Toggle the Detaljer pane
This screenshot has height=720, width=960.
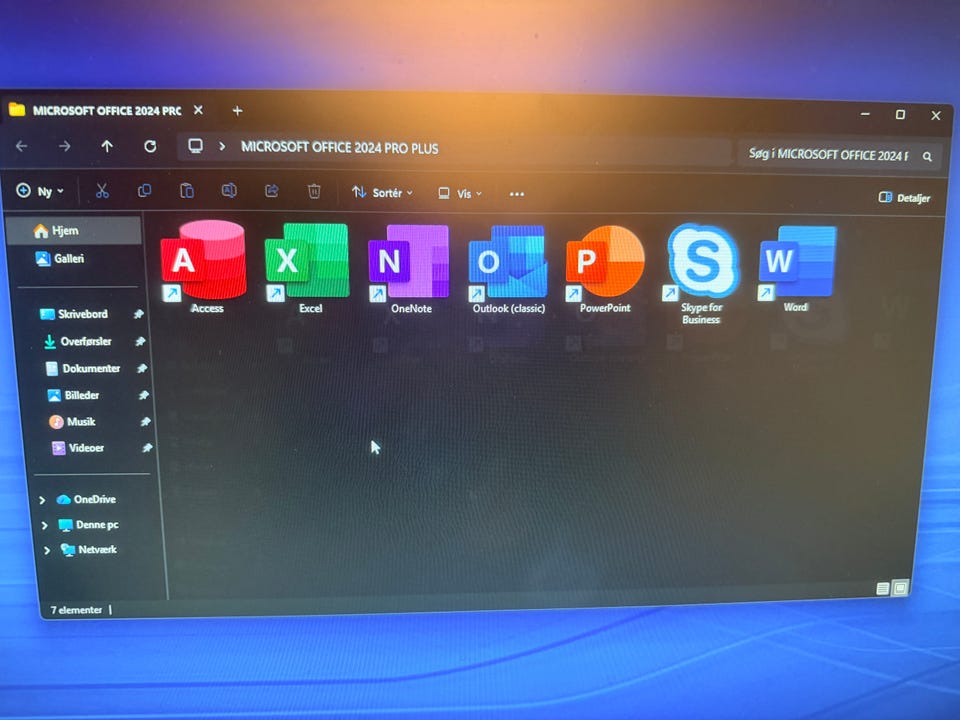pos(904,198)
